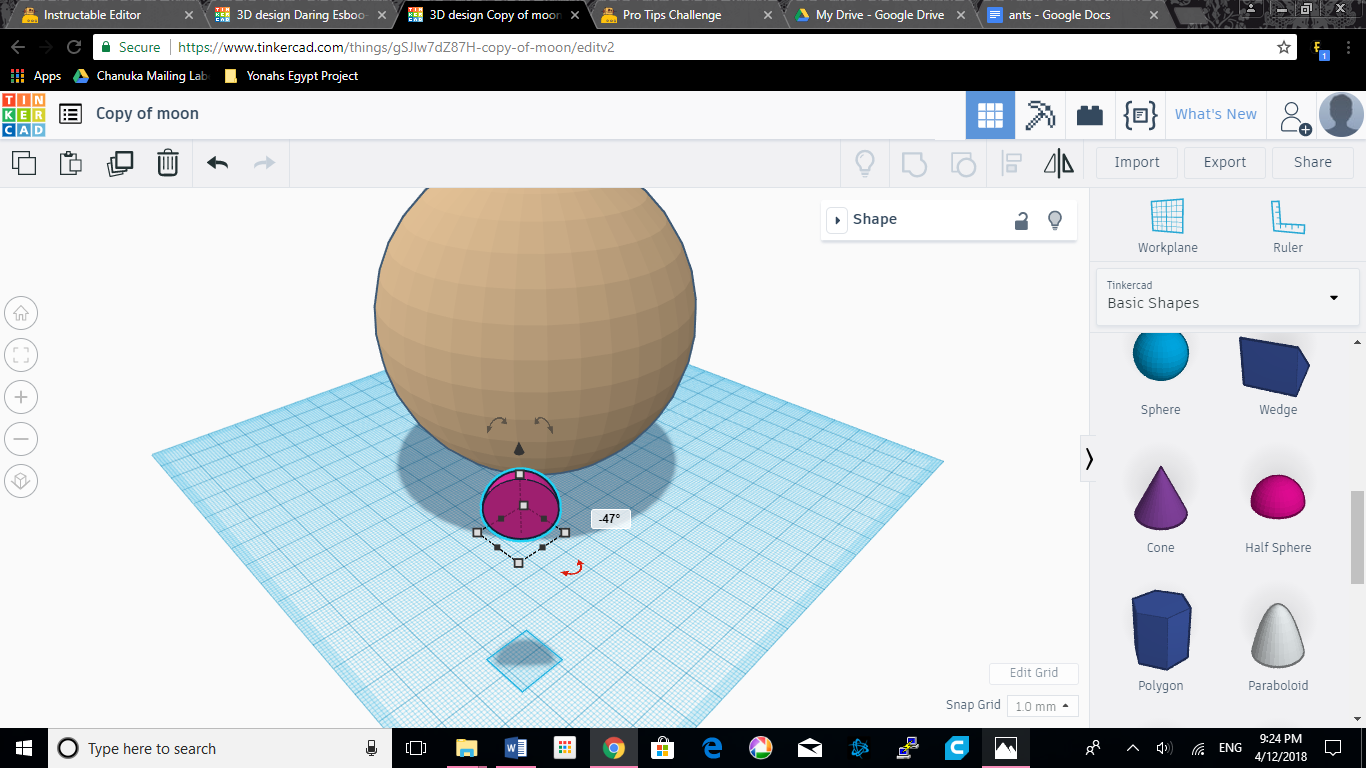
Task: Expand the Shape inspector panel
Action: [x=836, y=220]
